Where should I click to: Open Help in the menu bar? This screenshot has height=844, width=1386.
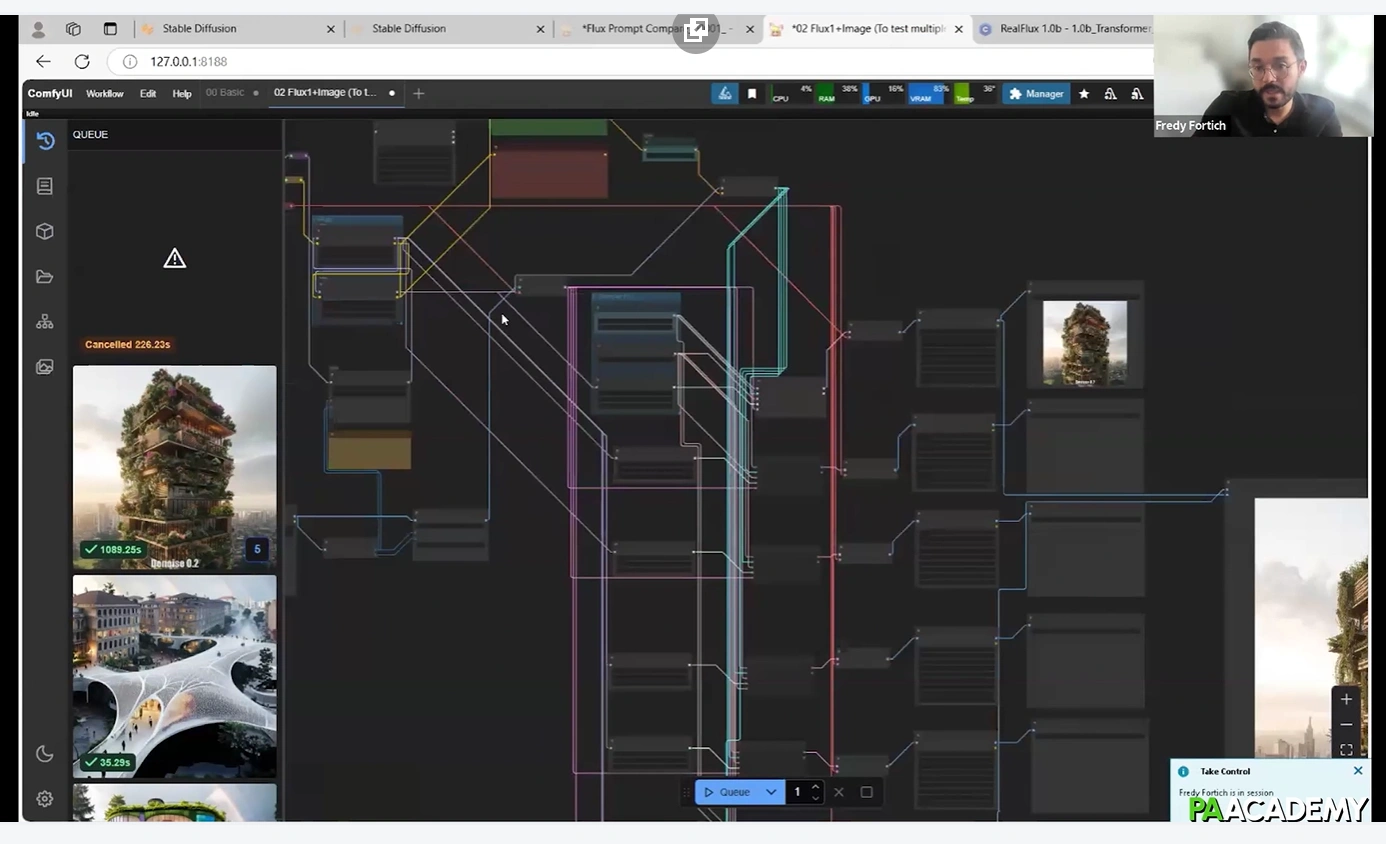click(183, 93)
